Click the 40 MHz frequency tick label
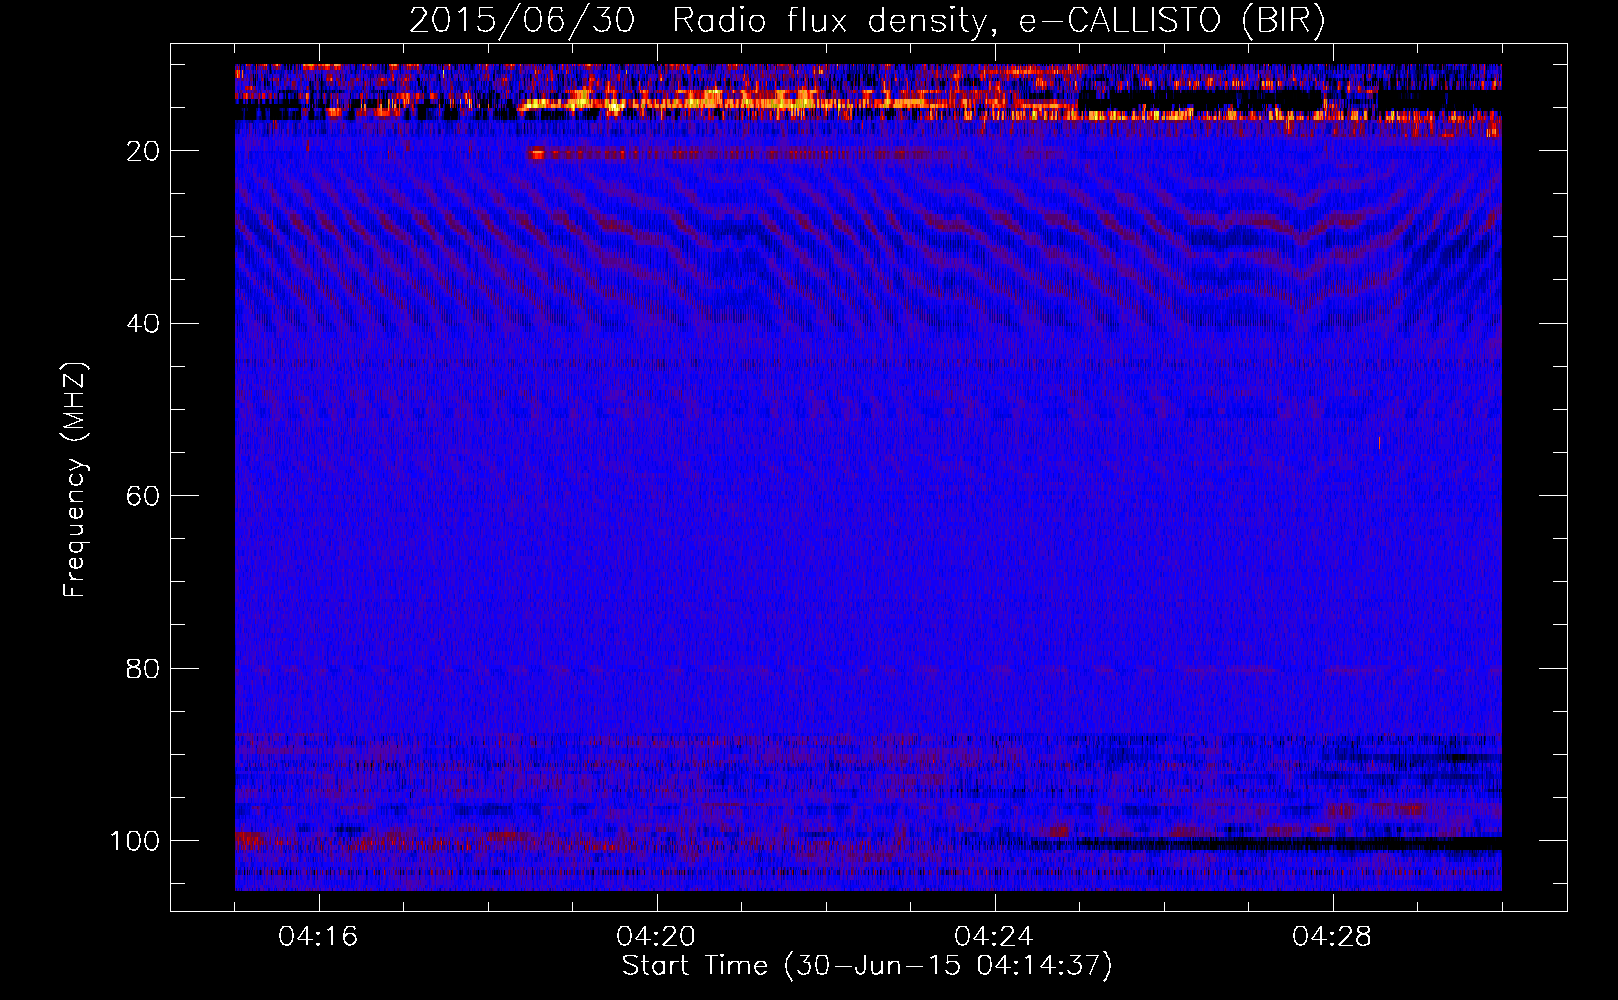Image resolution: width=1618 pixels, height=1000 pixels. (x=143, y=324)
